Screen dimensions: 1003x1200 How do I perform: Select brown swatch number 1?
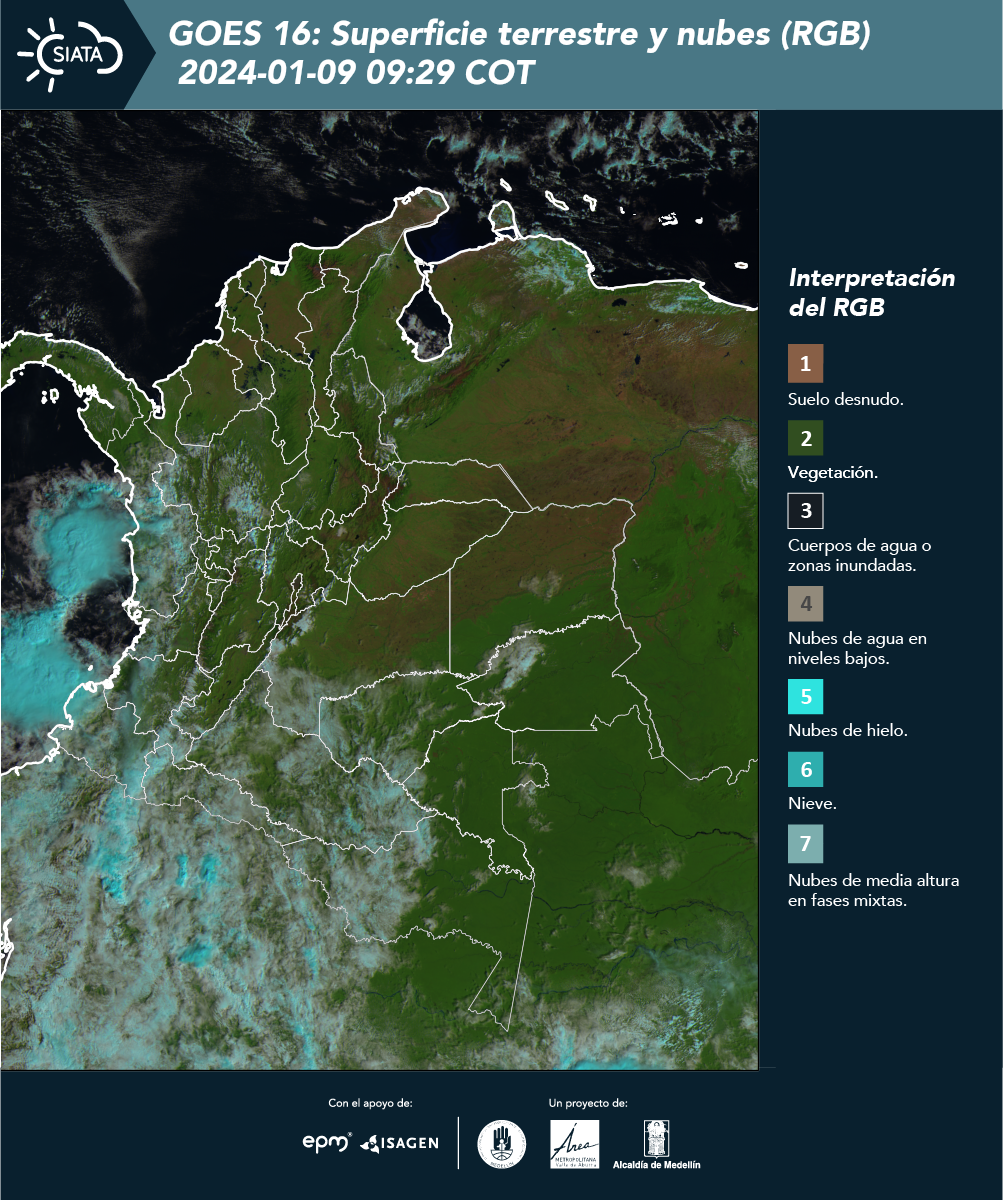pyautogui.click(x=805, y=364)
